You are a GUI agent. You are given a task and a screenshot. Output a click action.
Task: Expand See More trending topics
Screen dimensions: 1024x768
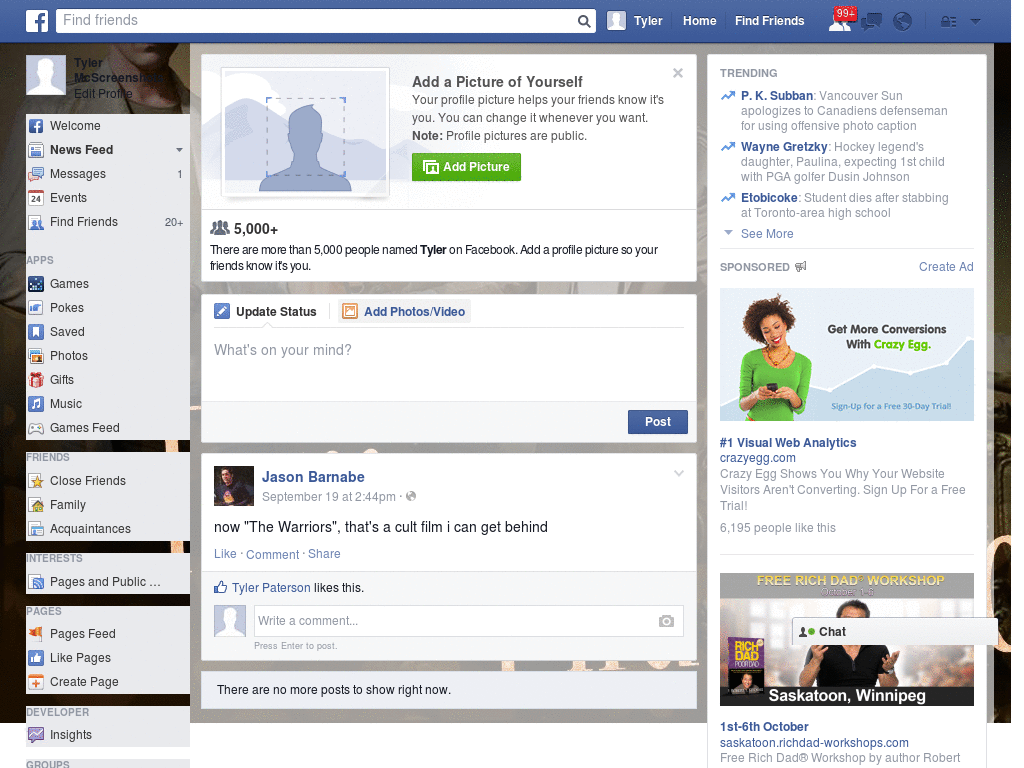click(x=767, y=234)
